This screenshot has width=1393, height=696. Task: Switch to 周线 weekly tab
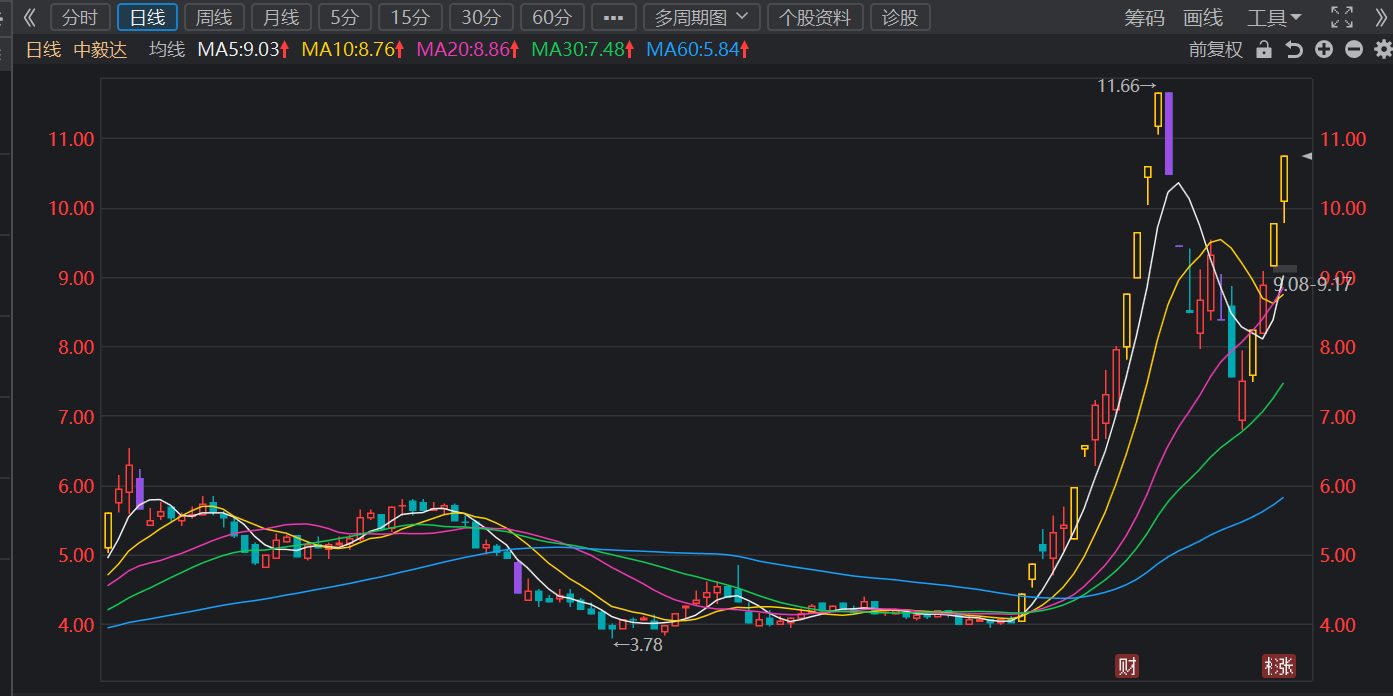(x=214, y=17)
